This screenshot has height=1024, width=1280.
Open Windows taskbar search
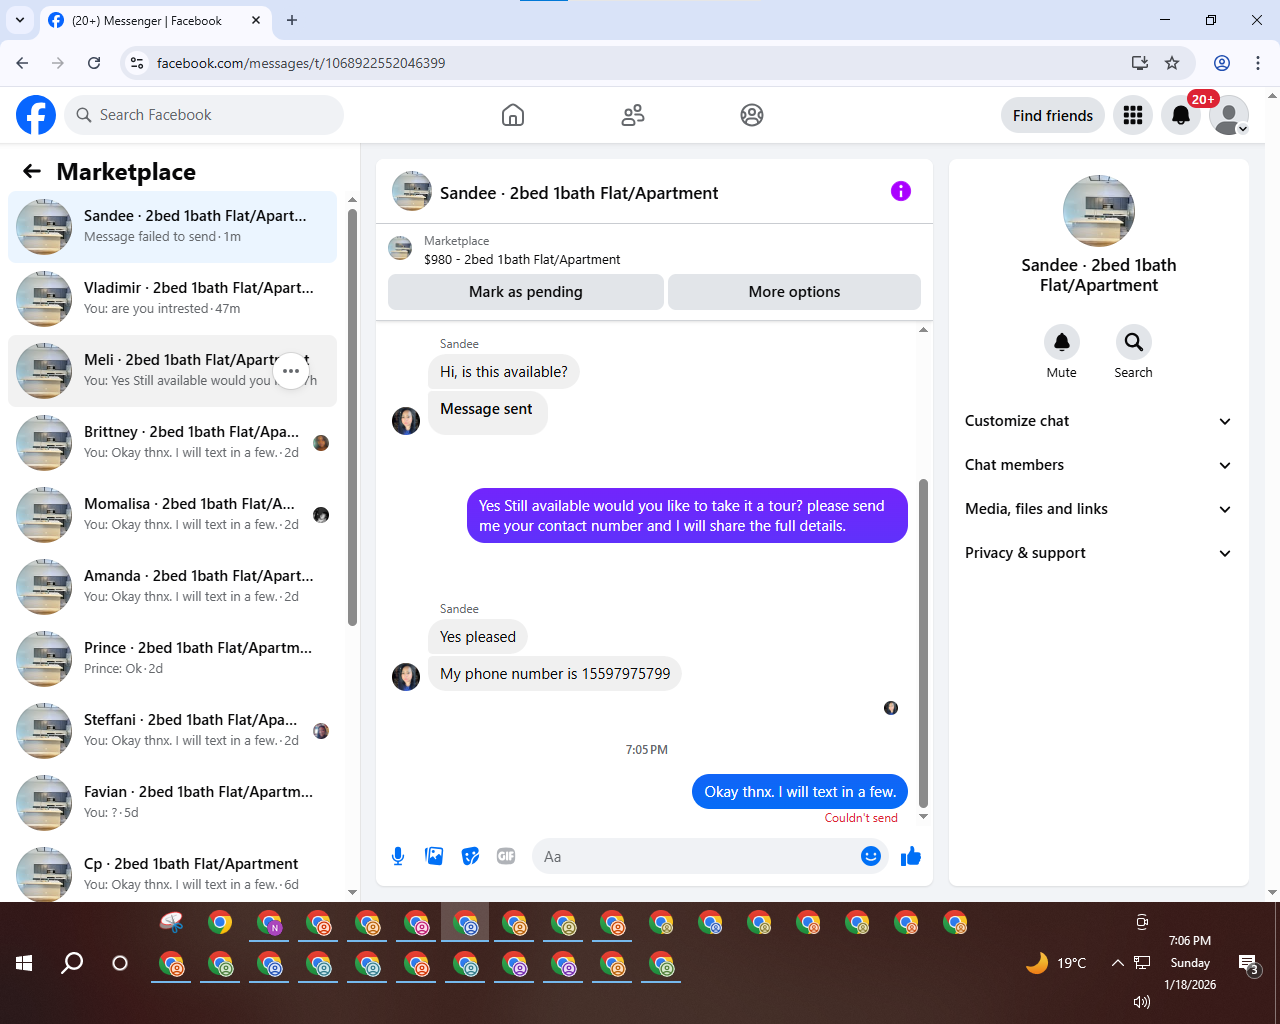(72, 963)
